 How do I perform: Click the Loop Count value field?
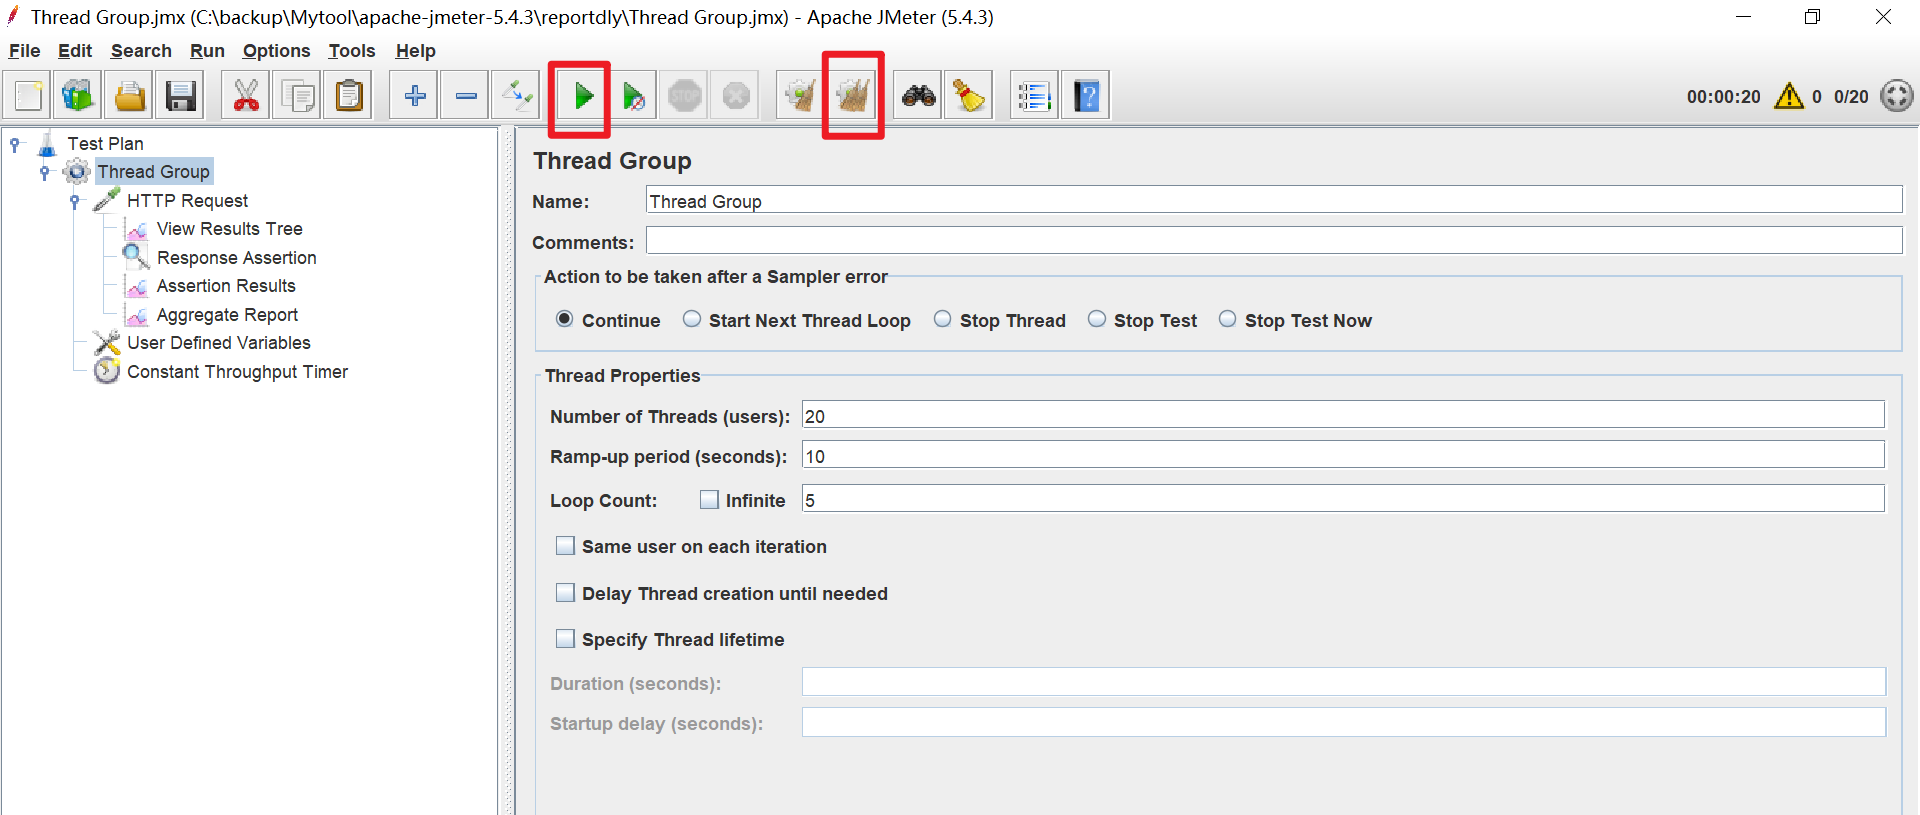point(1343,499)
